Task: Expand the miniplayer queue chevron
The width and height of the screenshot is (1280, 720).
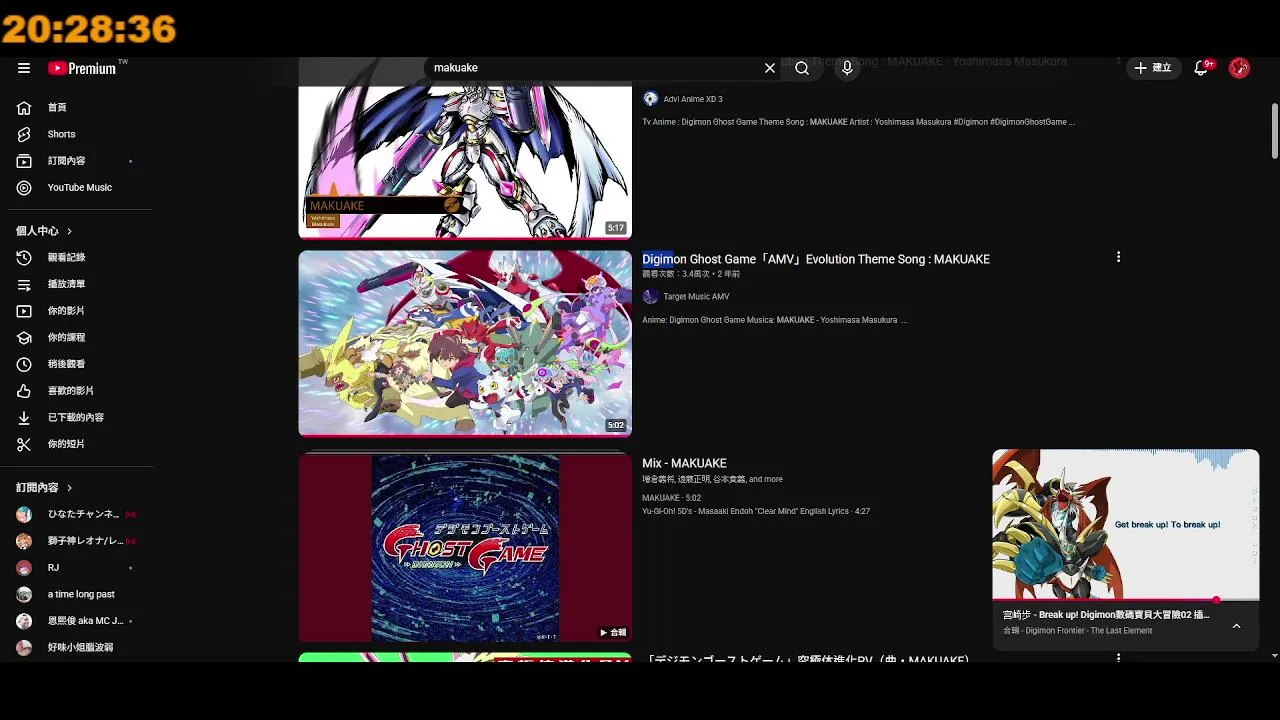Action: [1236, 626]
